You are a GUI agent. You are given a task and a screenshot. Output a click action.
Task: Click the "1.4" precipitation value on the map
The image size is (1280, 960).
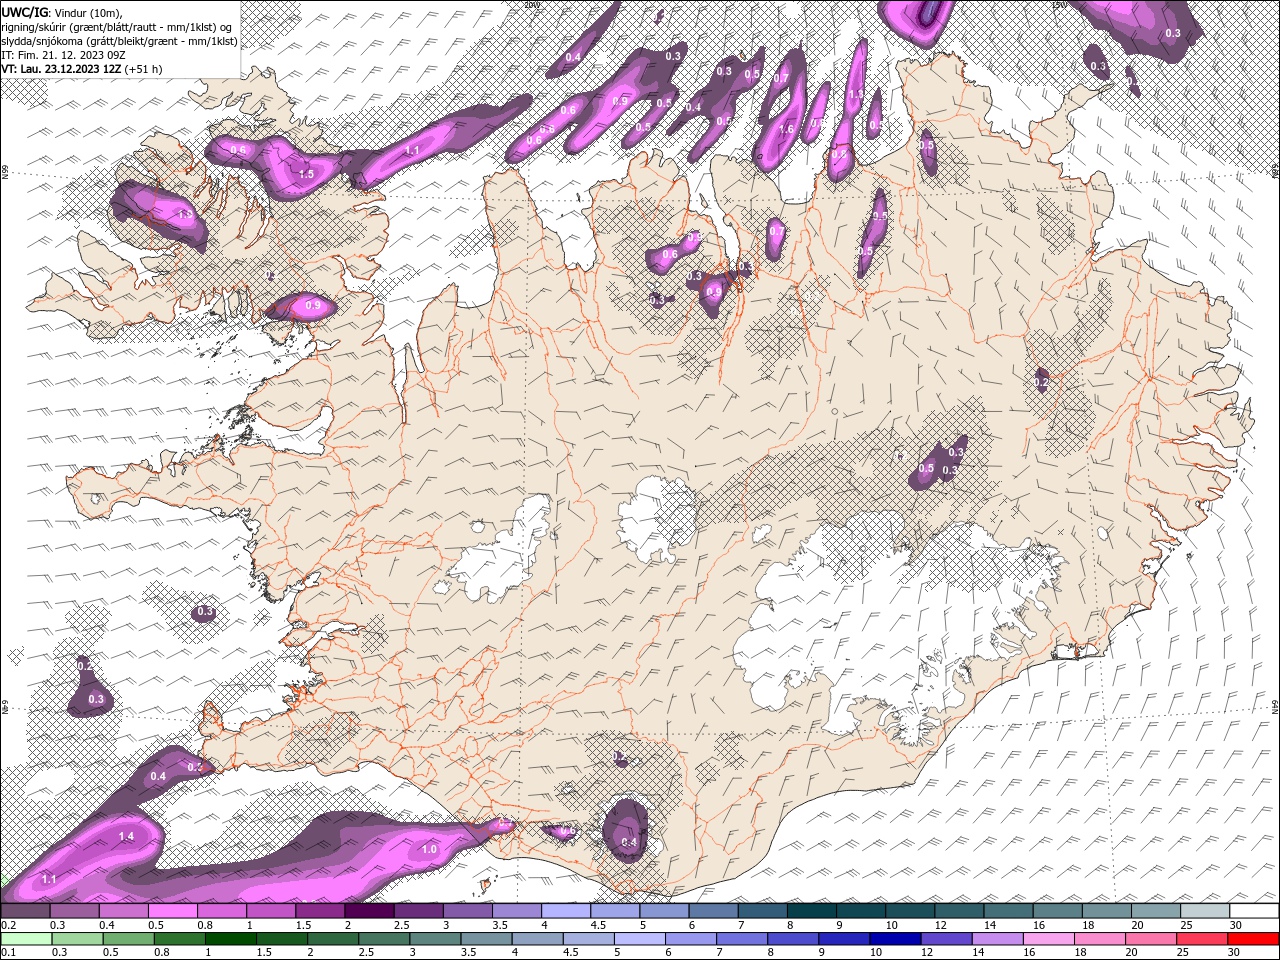[x=127, y=836]
